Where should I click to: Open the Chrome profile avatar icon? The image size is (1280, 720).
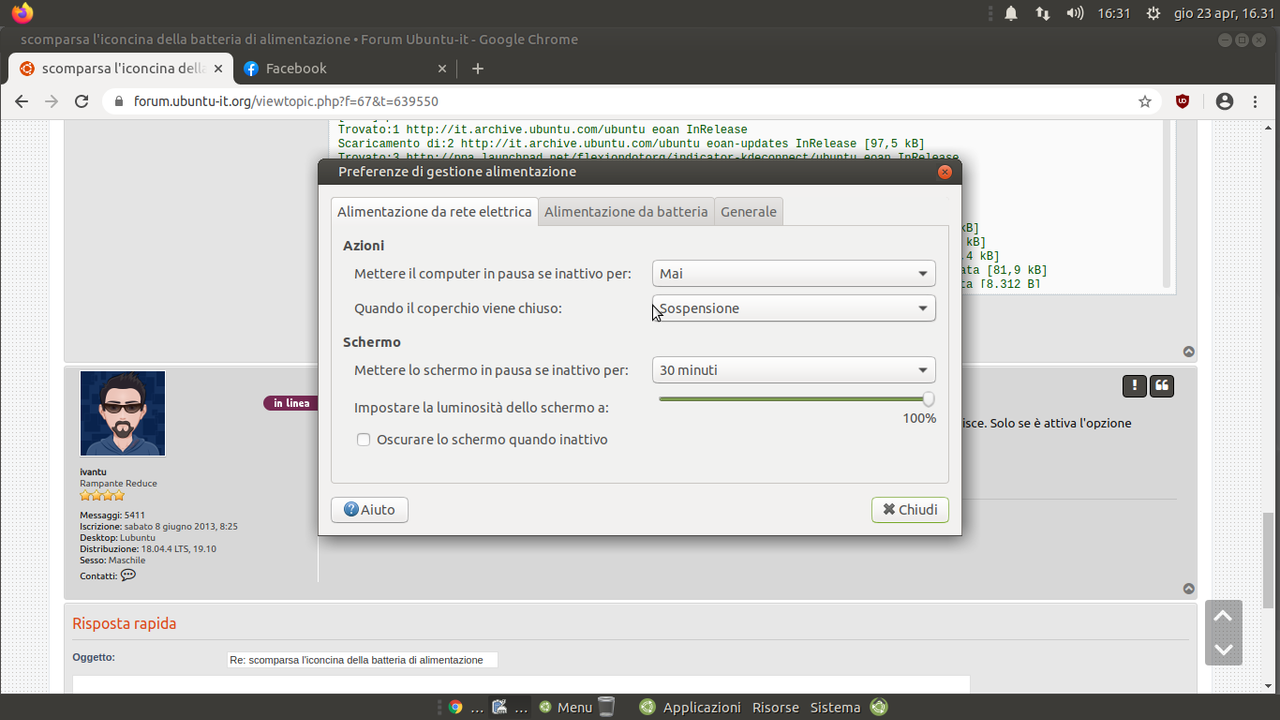coord(1225,101)
